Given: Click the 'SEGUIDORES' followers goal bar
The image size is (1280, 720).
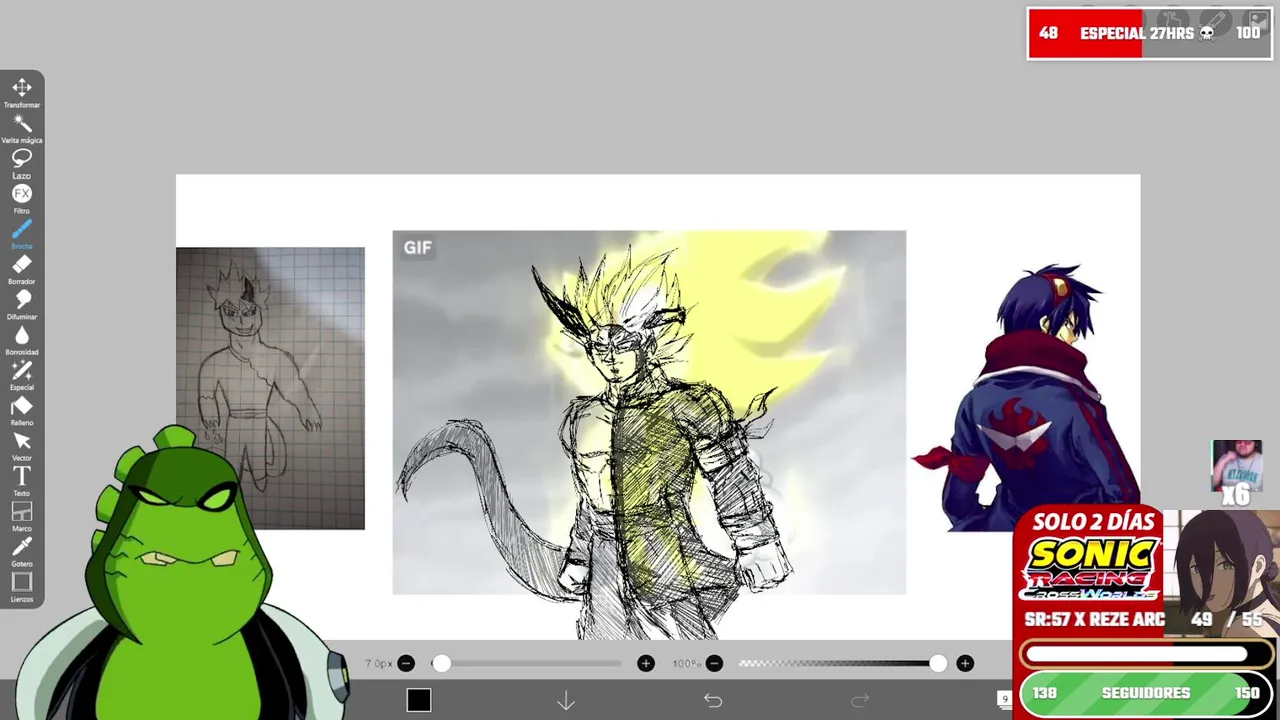Looking at the screenshot, I should point(1146,693).
